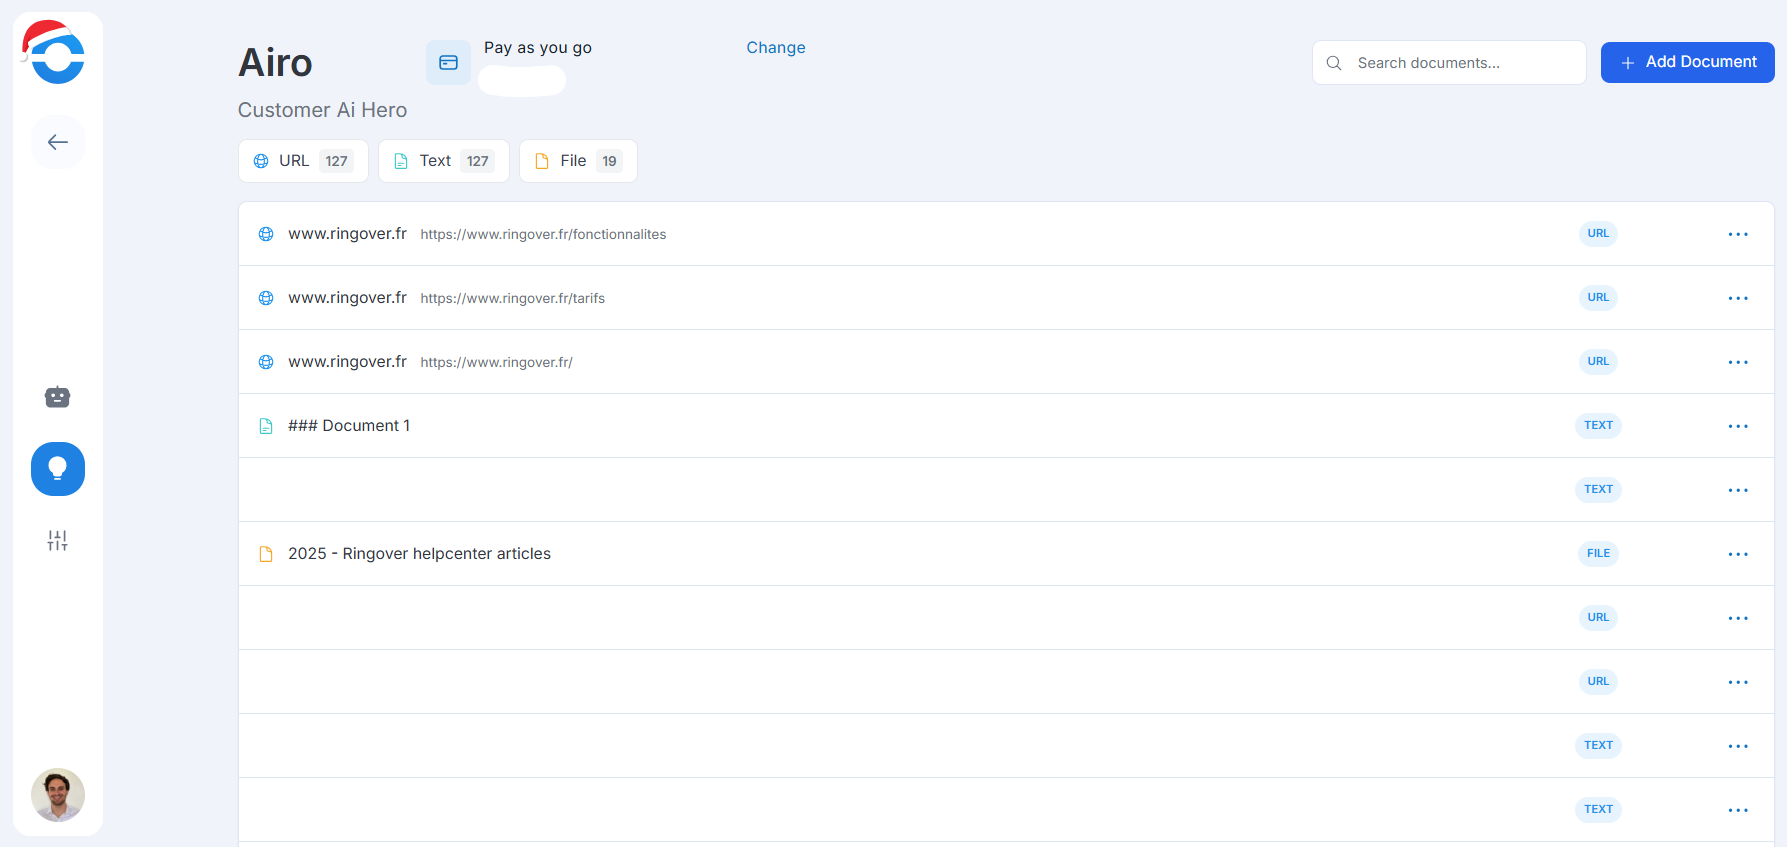This screenshot has height=847, width=1787.
Task: Select the lightbulb knowledge icon
Action: [58, 469]
